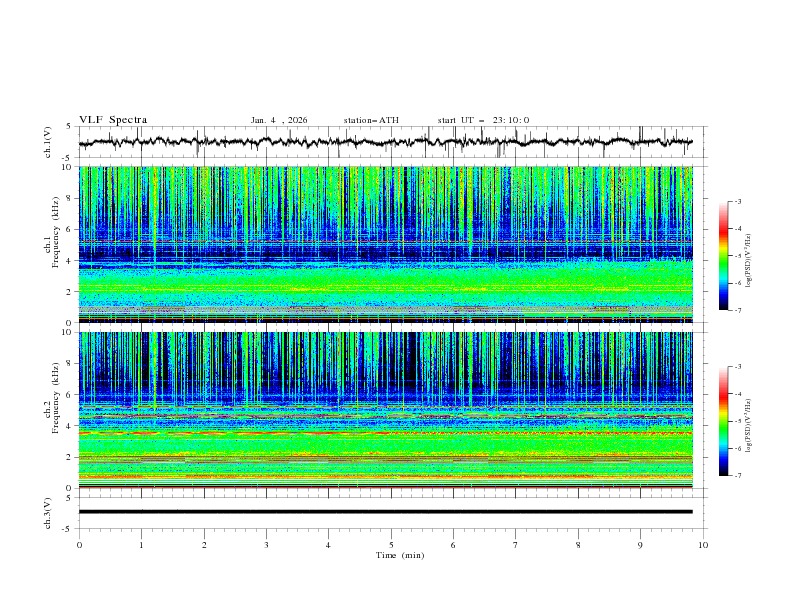Click the "8" kHz tick on ch.2 frequency axis

tap(70, 364)
